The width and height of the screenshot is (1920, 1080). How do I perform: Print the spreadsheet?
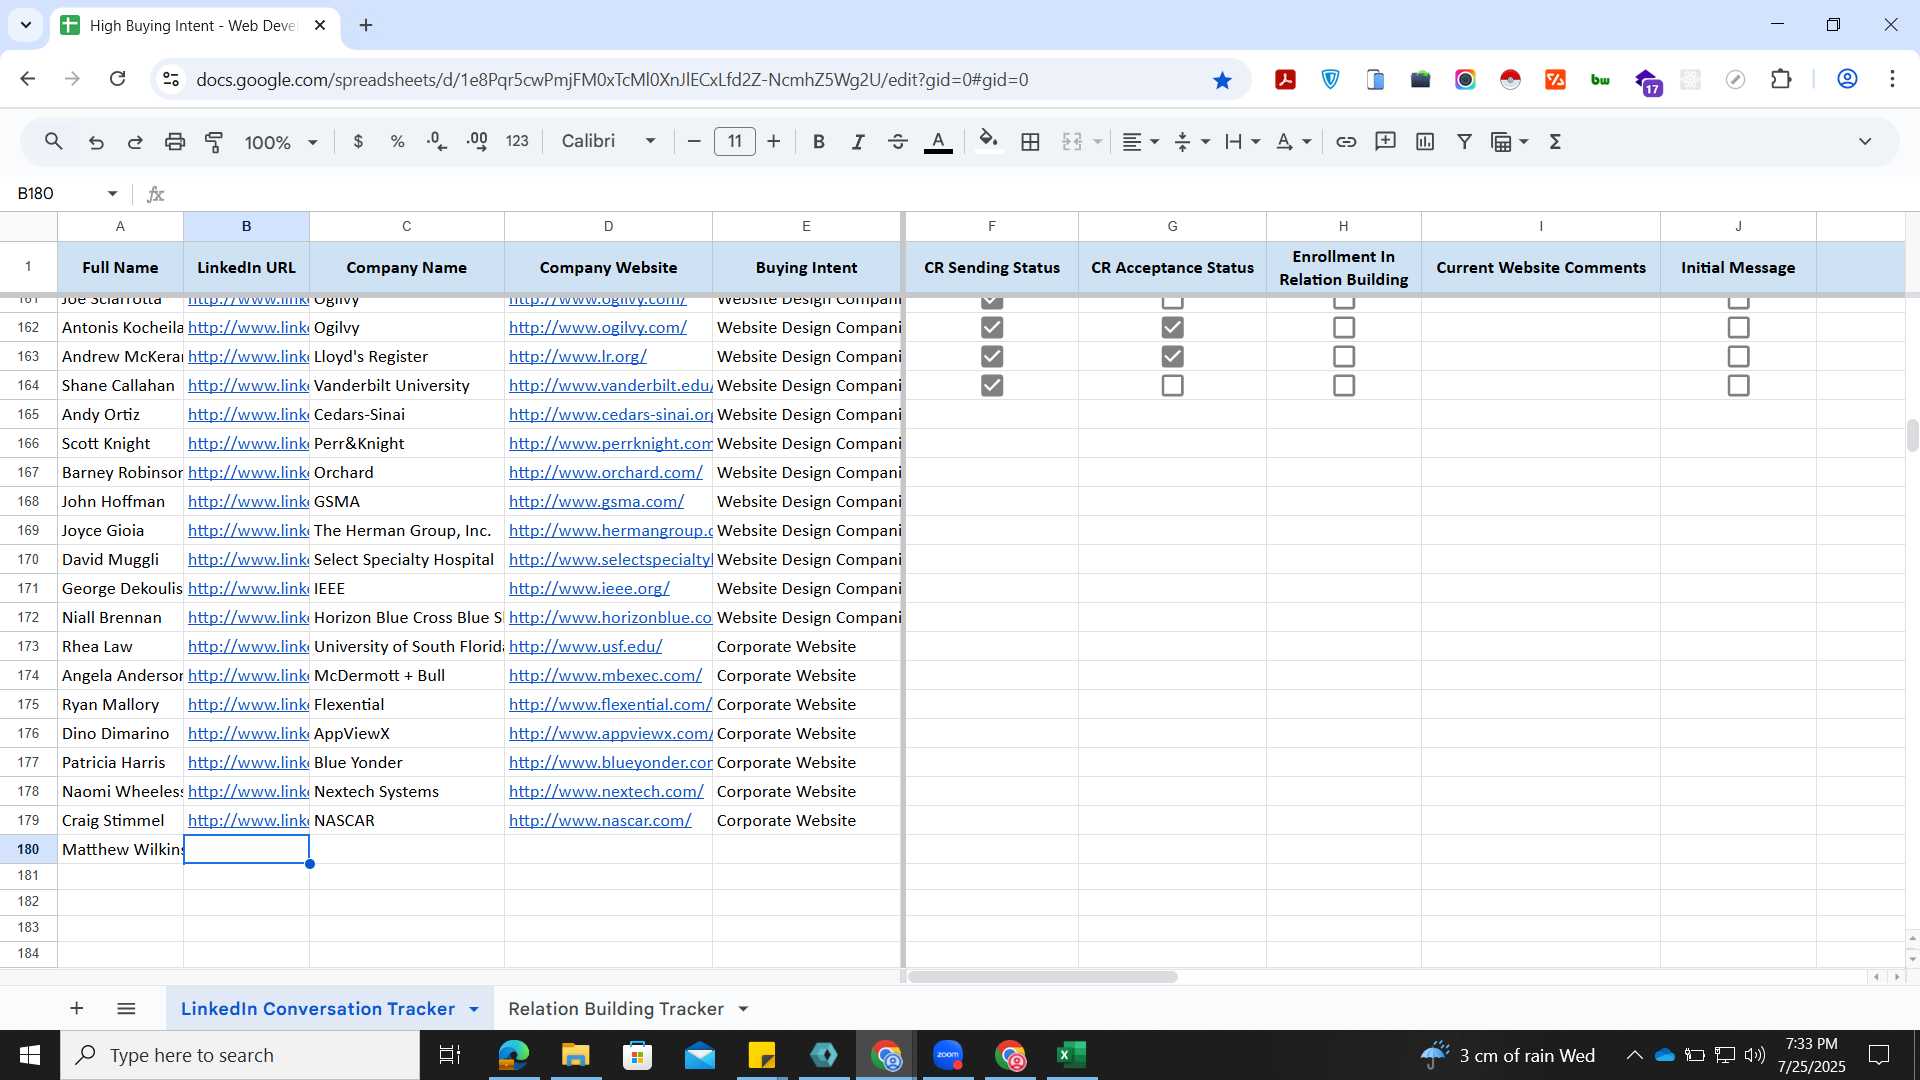(175, 142)
